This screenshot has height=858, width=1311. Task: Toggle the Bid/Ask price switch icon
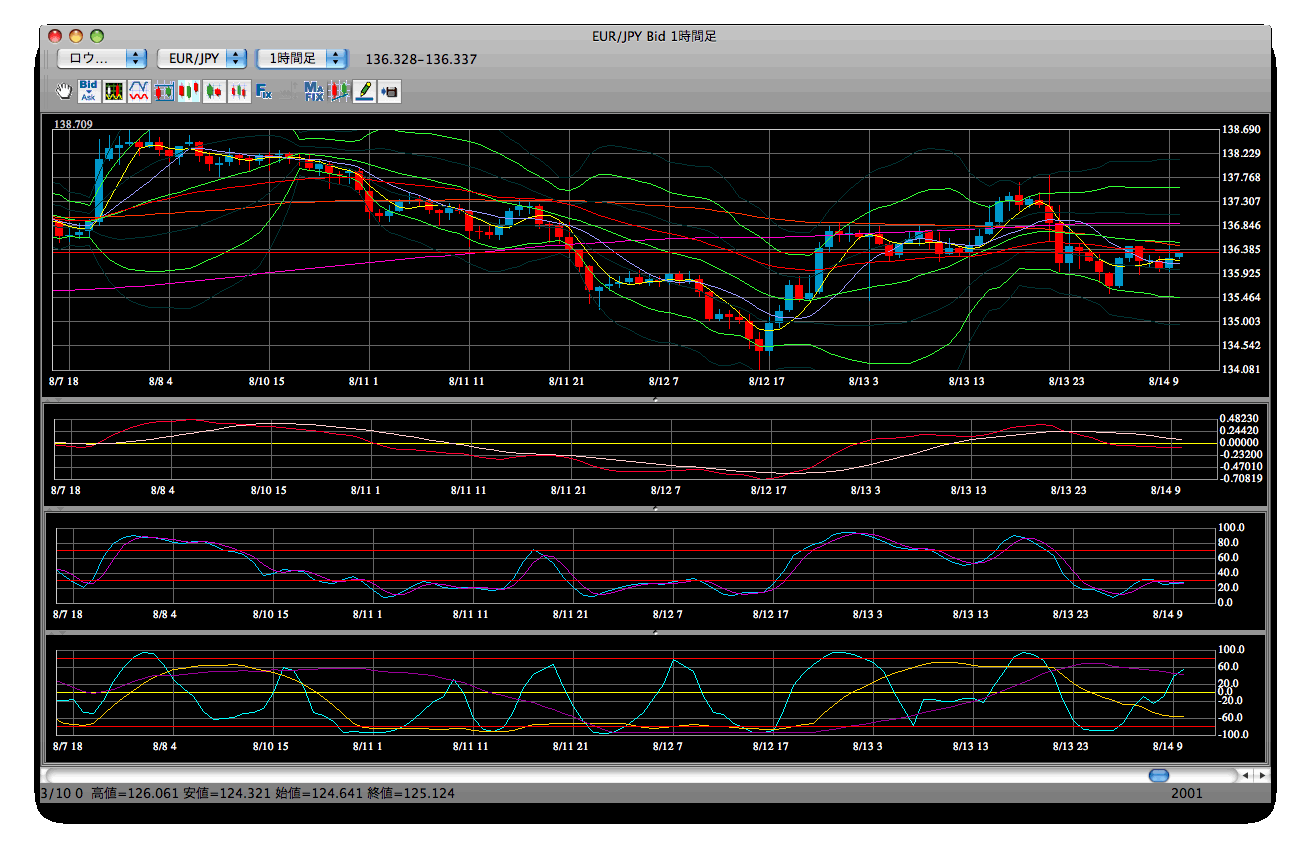click(x=88, y=92)
